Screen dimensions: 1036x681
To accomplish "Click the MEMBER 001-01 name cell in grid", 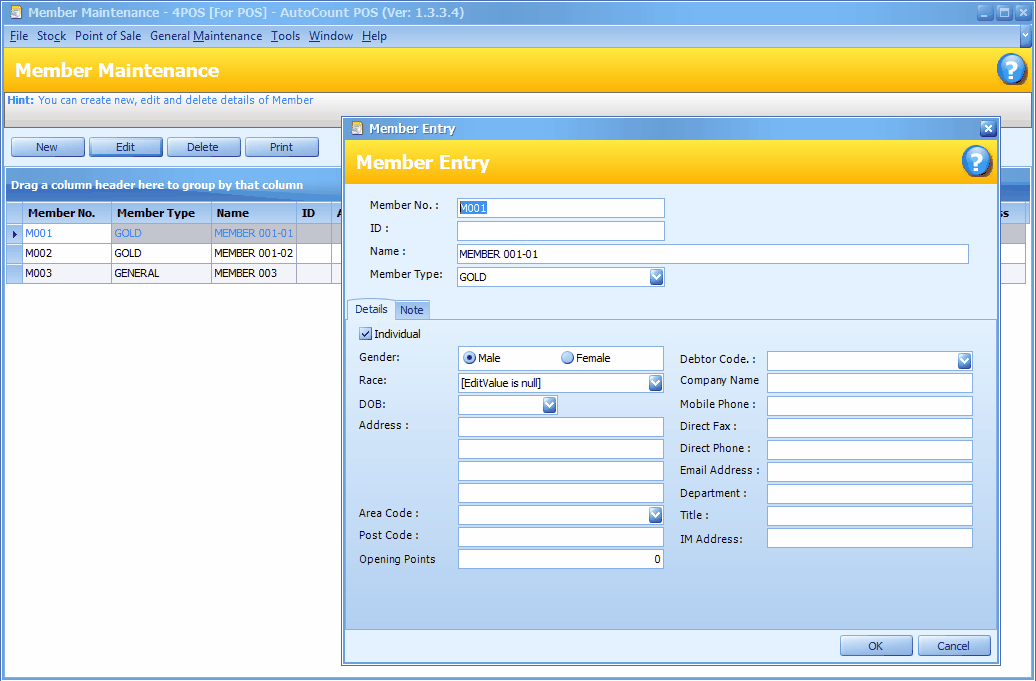I will tap(254, 234).
